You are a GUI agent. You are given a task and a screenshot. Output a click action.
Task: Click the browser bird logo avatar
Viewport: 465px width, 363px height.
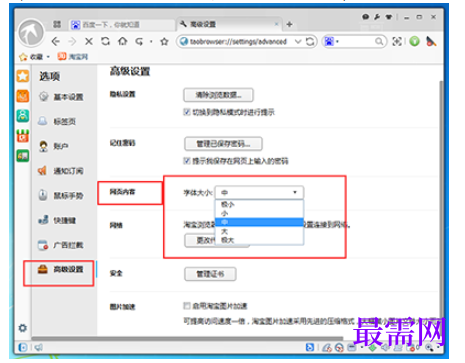(31, 33)
